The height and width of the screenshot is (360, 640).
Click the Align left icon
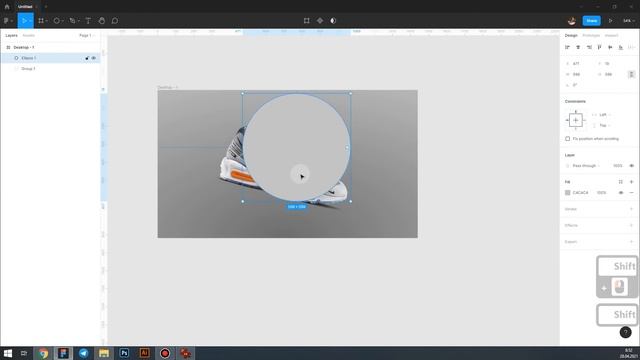click(567, 47)
